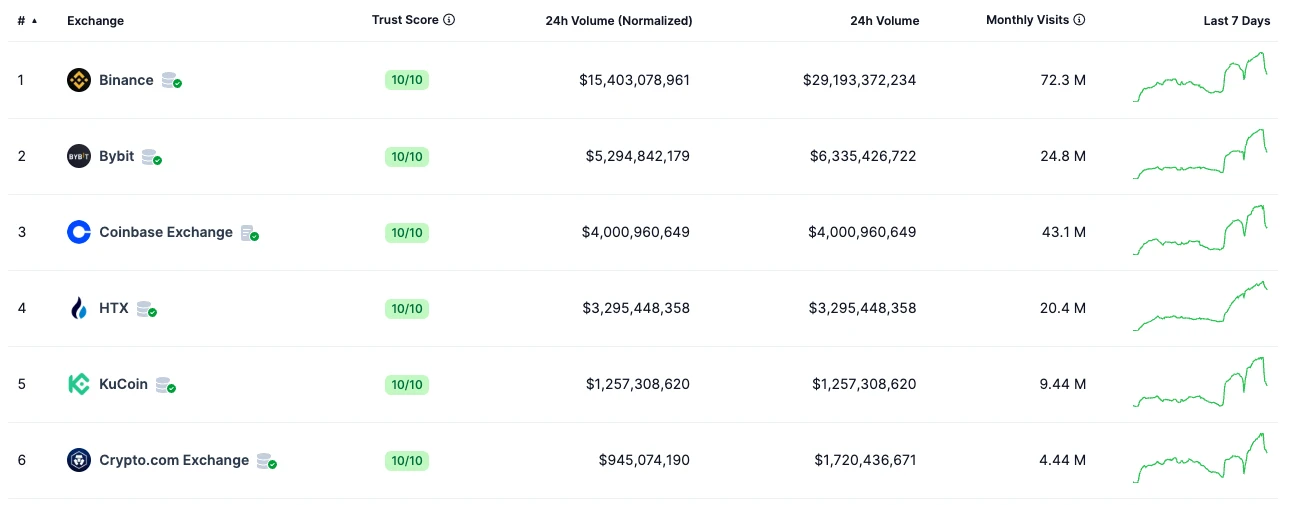Click the Coinbase Exchange logo icon
The height and width of the screenshot is (505, 1307).
(x=79, y=232)
